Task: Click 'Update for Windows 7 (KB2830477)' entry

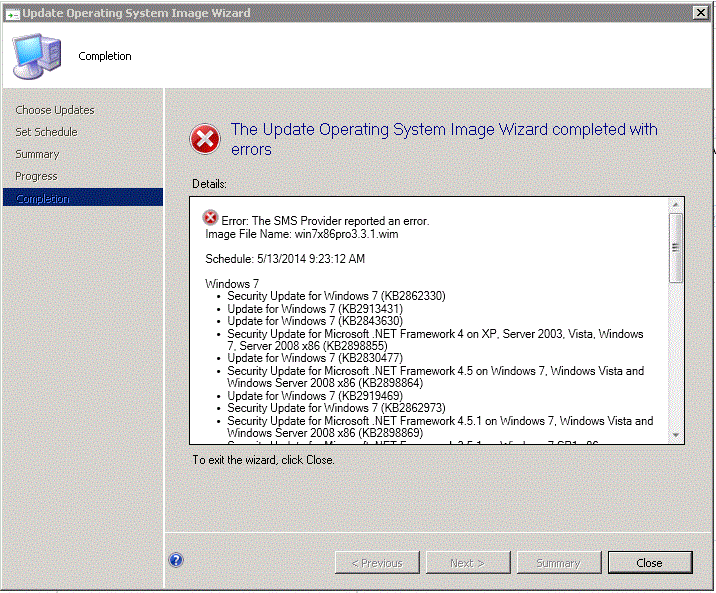Action: pos(315,358)
